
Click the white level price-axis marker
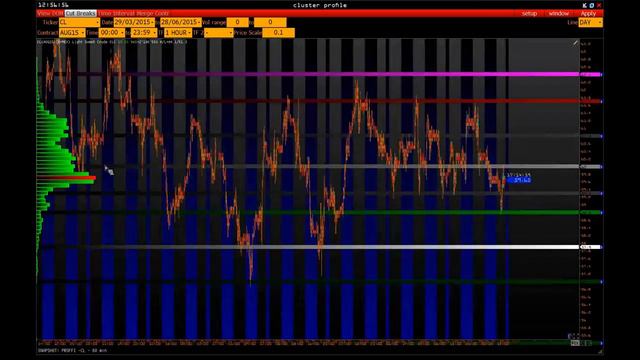(591, 247)
